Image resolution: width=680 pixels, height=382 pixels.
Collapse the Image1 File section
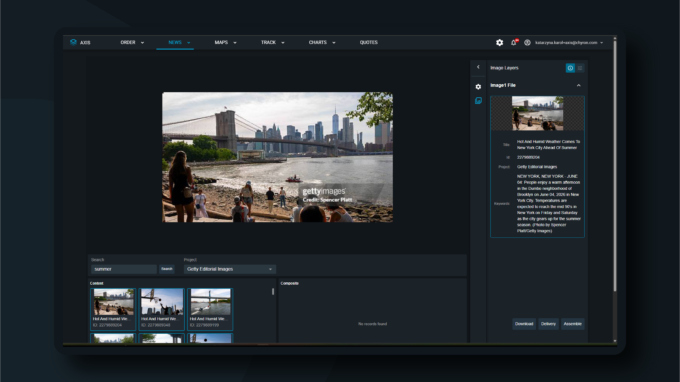click(x=579, y=85)
